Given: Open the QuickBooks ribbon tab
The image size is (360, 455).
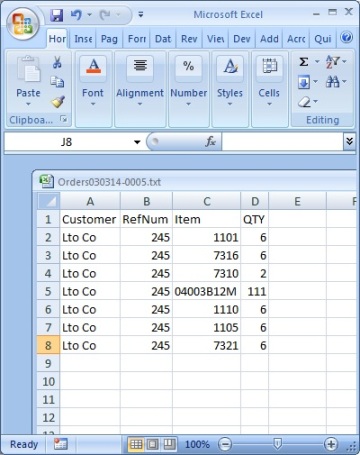Looking at the screenshot, I should (323, 39).
